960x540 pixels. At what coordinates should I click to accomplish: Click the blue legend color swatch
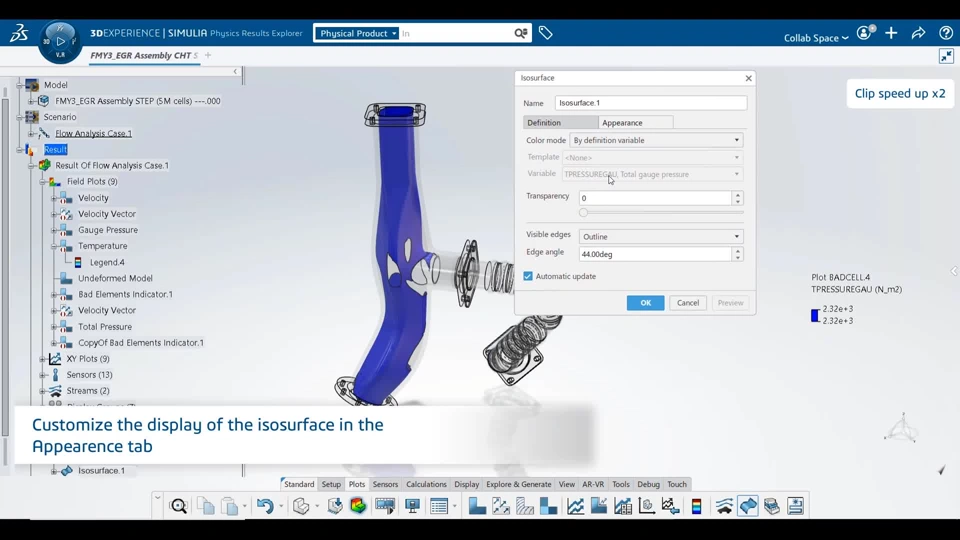click(x=815, y=315)
